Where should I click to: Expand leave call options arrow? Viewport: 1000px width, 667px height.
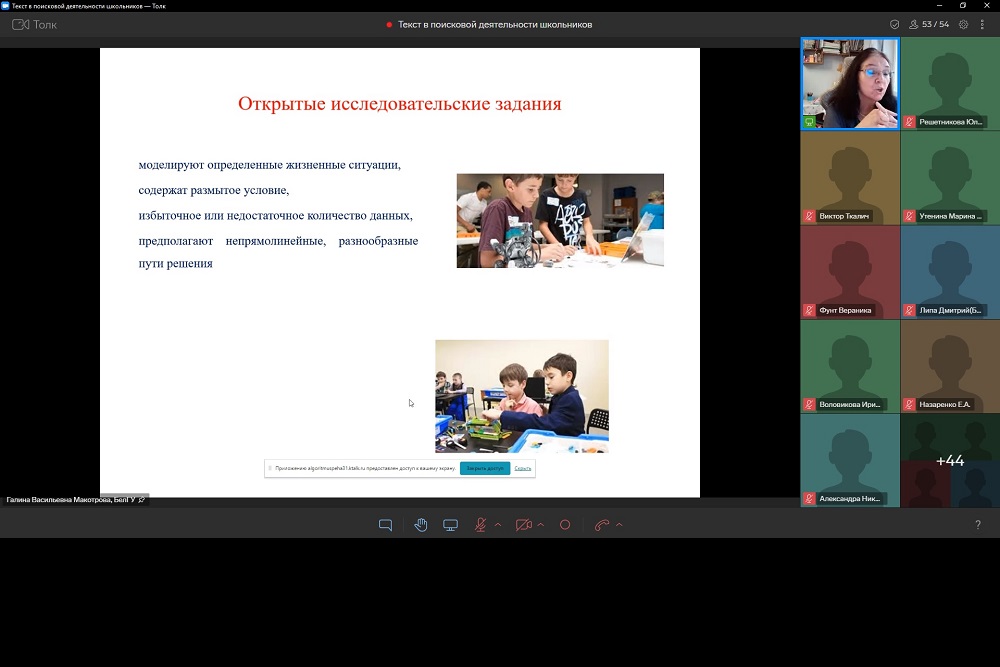(x=619, y=525)
